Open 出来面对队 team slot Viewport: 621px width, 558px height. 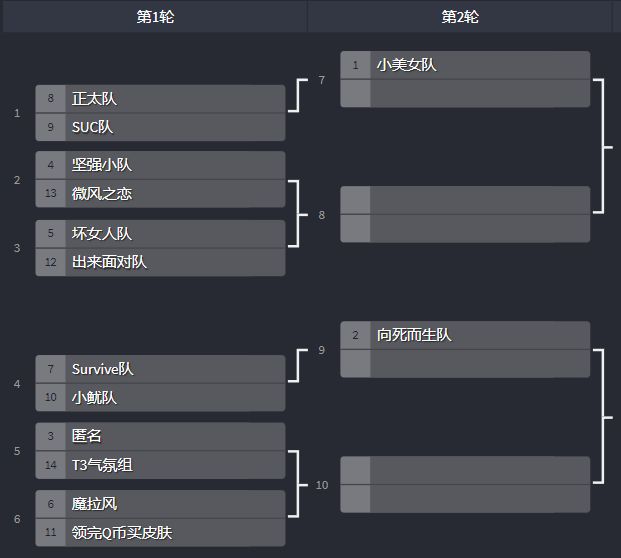(160, 262)
